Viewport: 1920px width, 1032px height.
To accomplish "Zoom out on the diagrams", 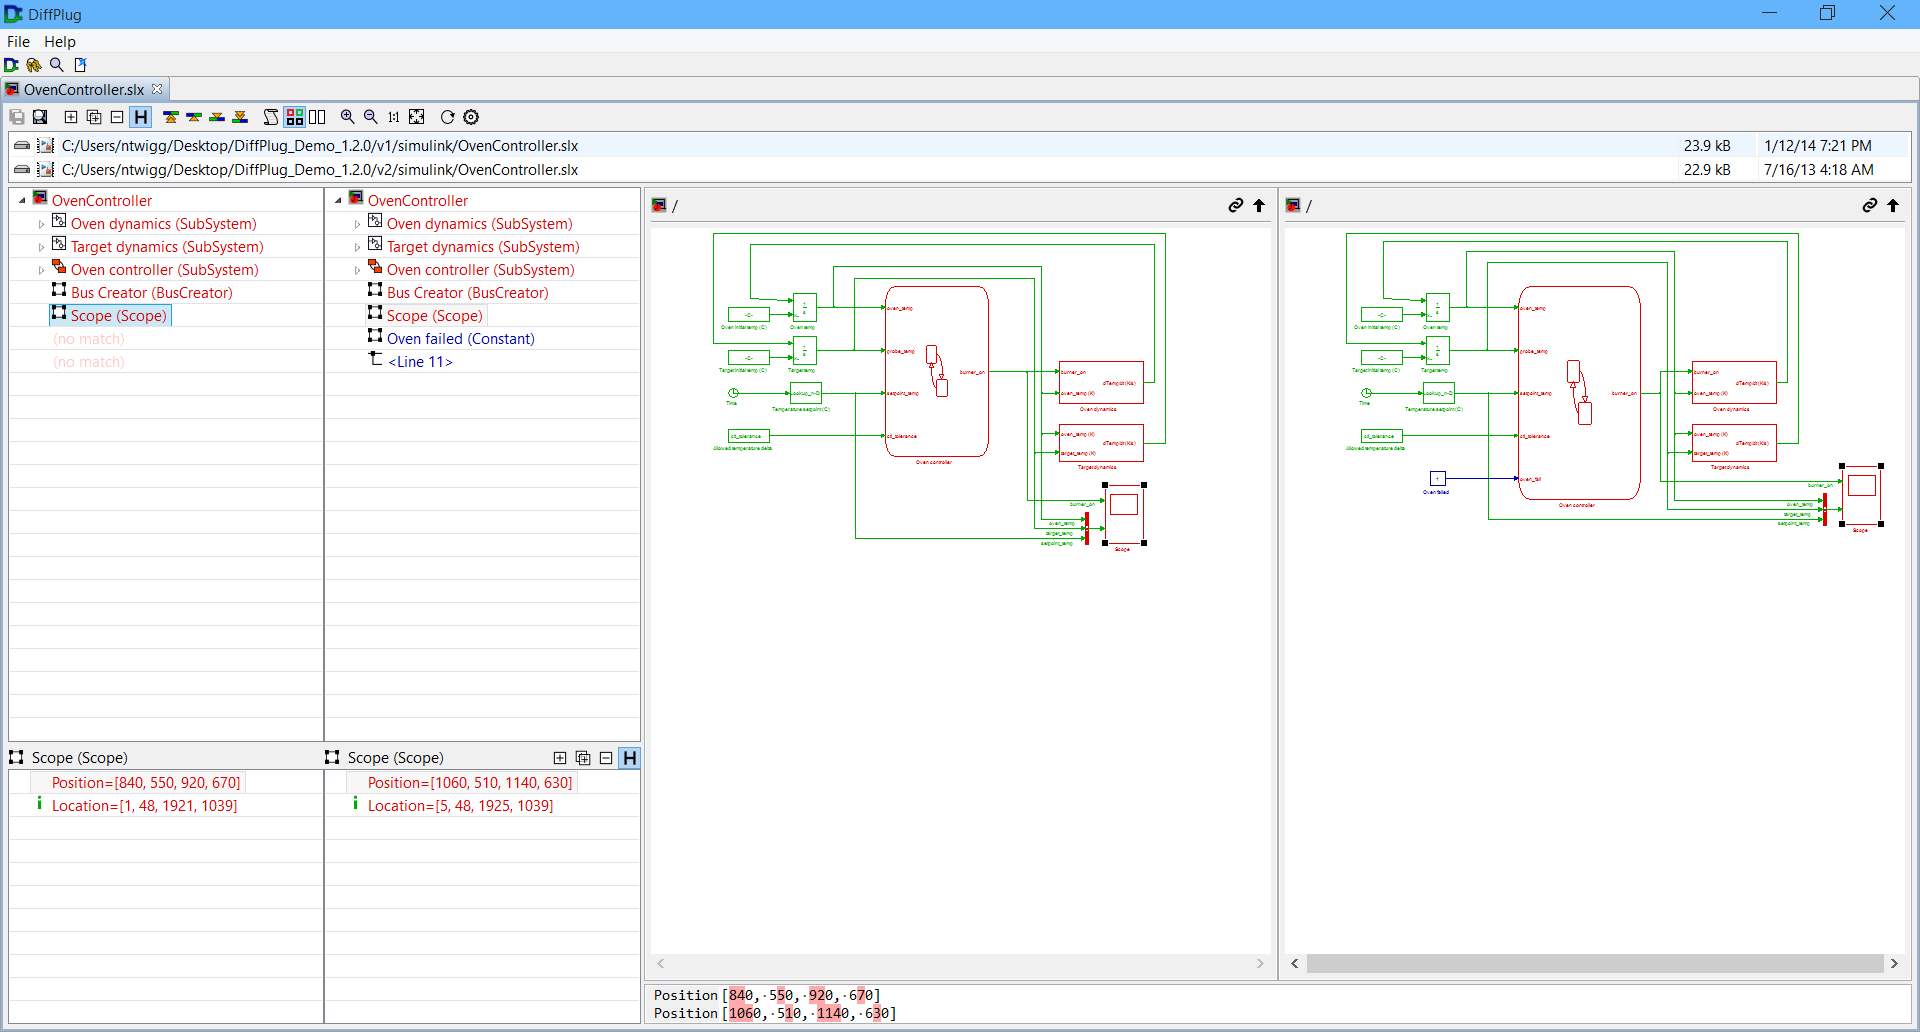I will (371, 117).
